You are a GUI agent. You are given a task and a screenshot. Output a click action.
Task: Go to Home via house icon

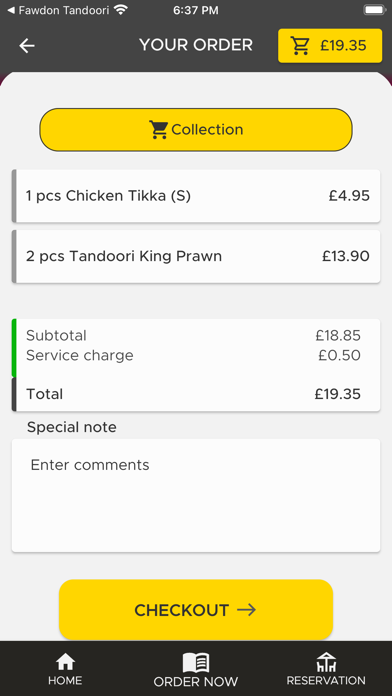tap(65, 662)
